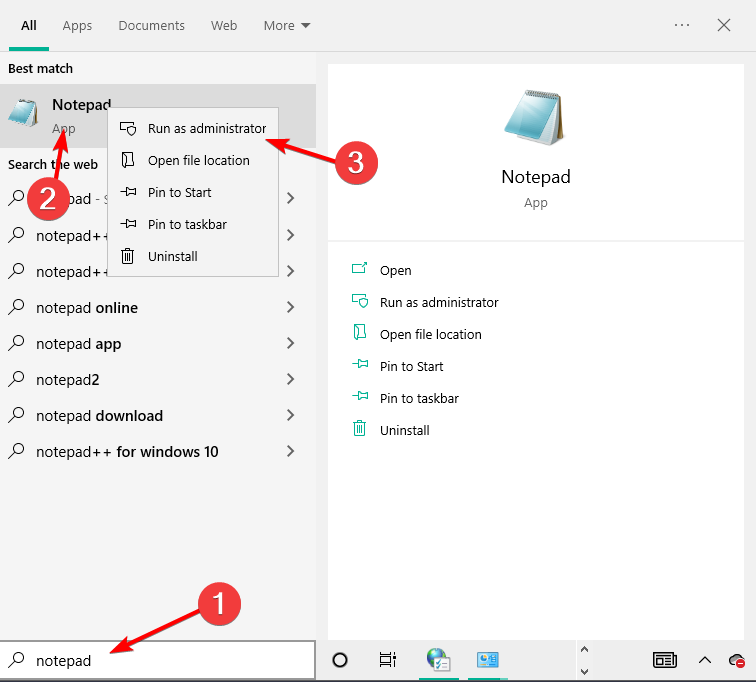
Task: Click the file location icon in context menu
Action: [127, 160]
